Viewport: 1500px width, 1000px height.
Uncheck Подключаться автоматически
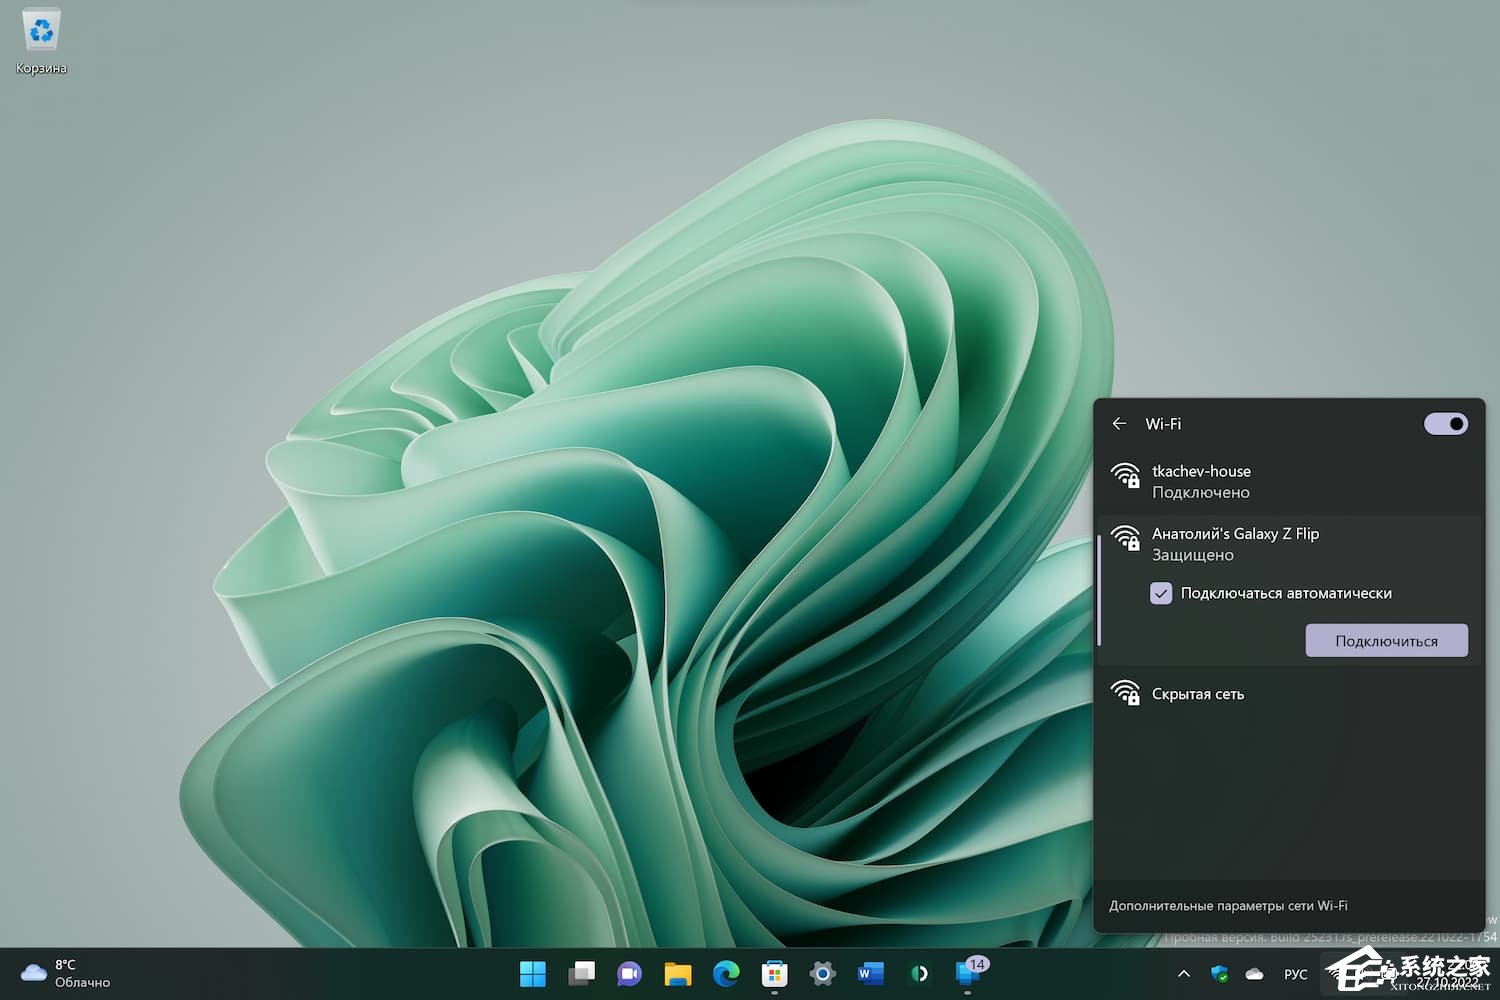tap(1161, 593)
